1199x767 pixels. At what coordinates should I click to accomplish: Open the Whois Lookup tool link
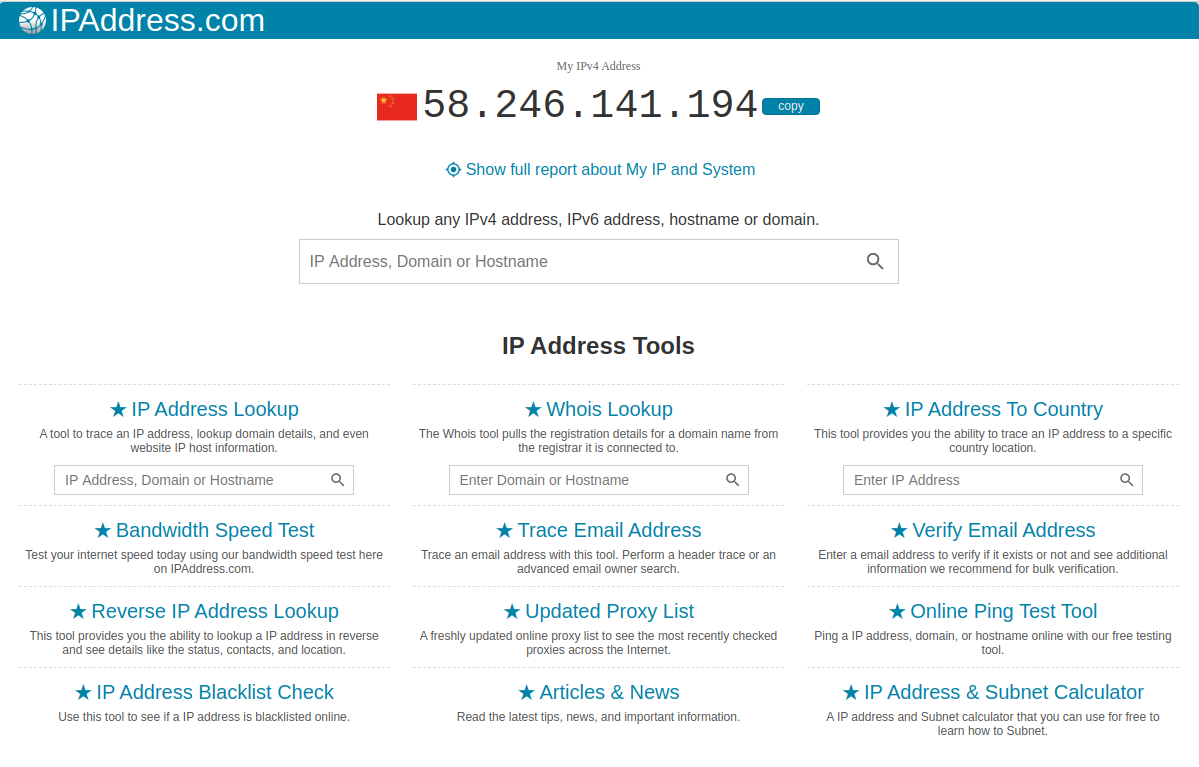(599, 409)
